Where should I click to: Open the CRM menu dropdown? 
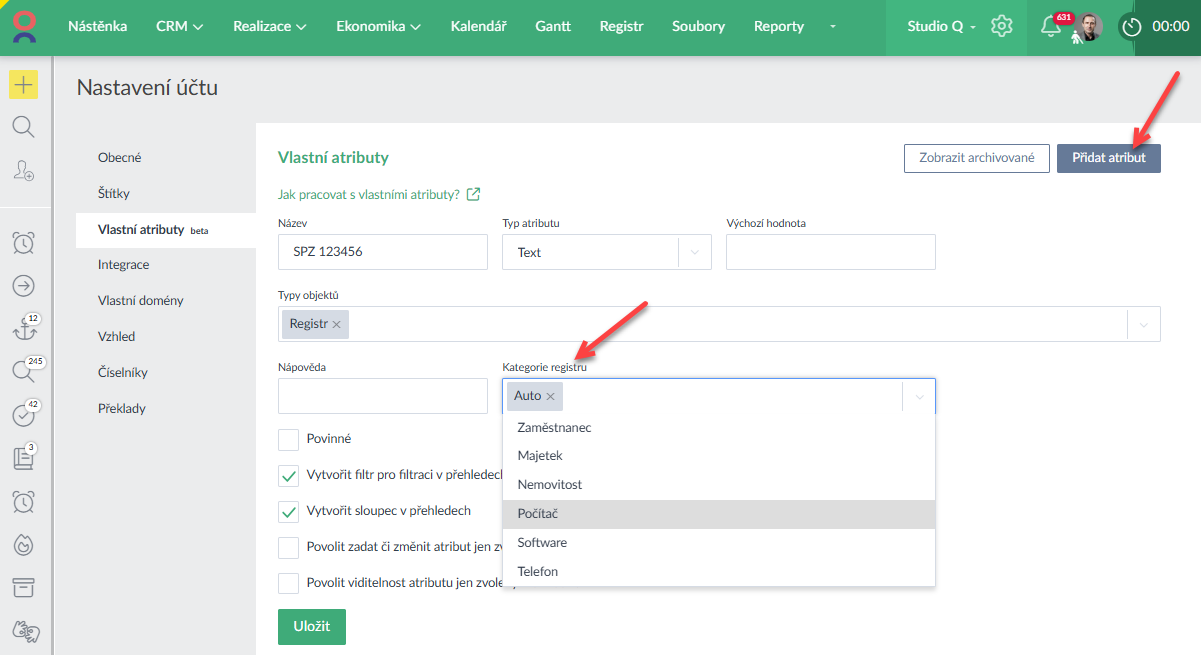[179, 27]
